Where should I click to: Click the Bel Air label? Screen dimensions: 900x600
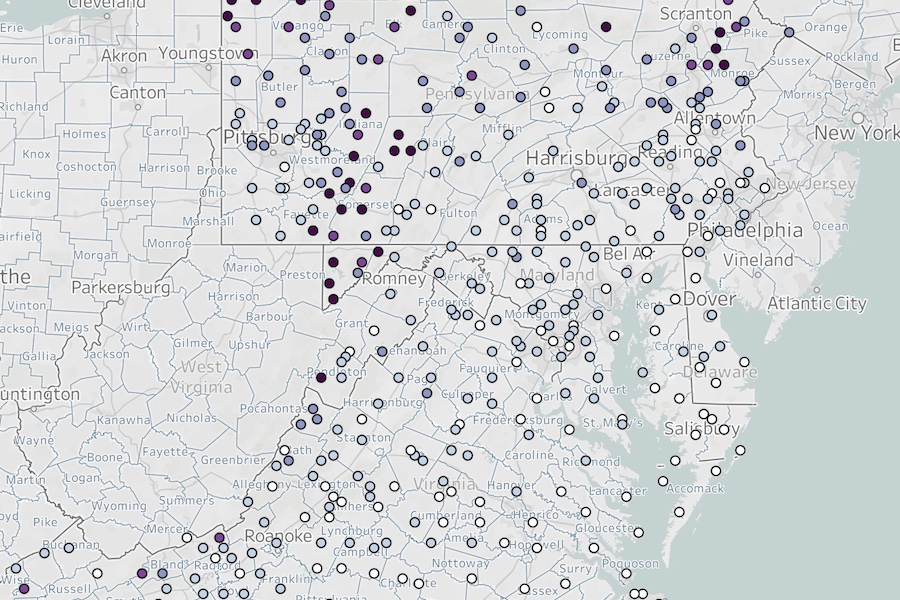[x=629, y=254]
